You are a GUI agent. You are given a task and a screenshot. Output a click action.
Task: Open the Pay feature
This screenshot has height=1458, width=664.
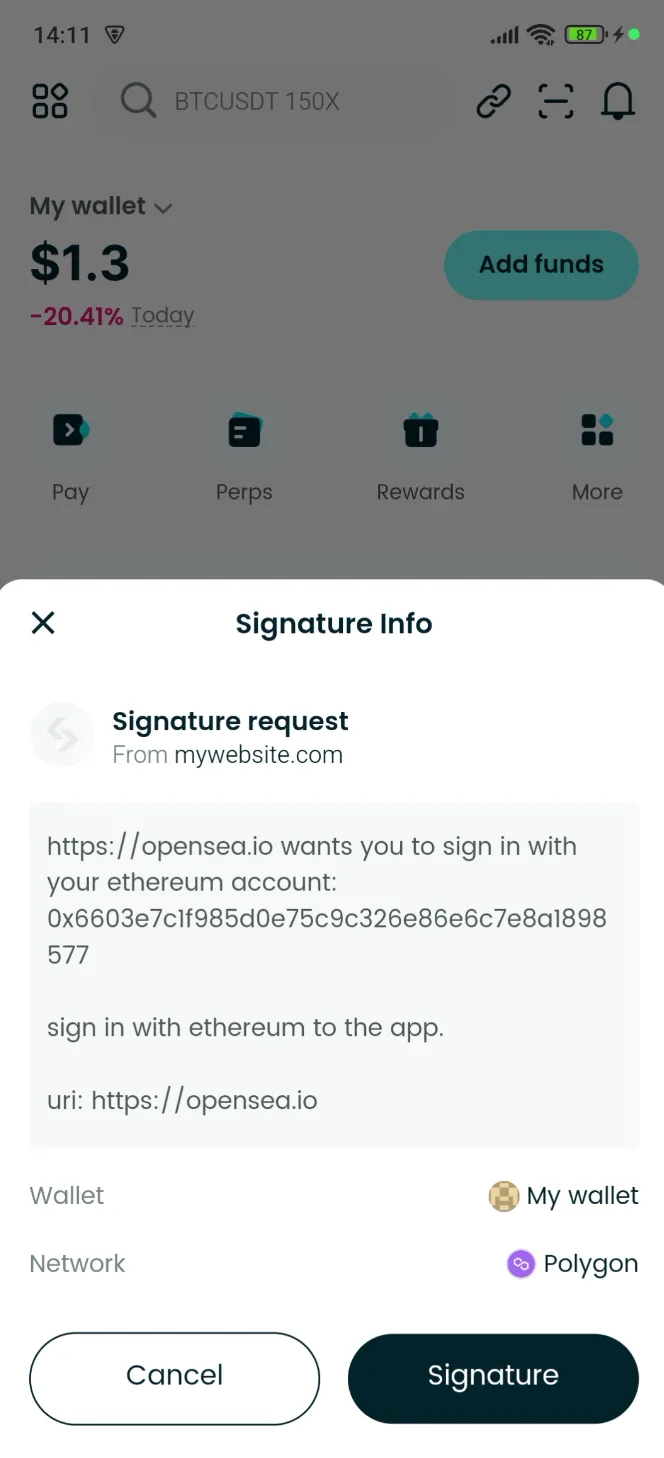click(x=70, y=429)
